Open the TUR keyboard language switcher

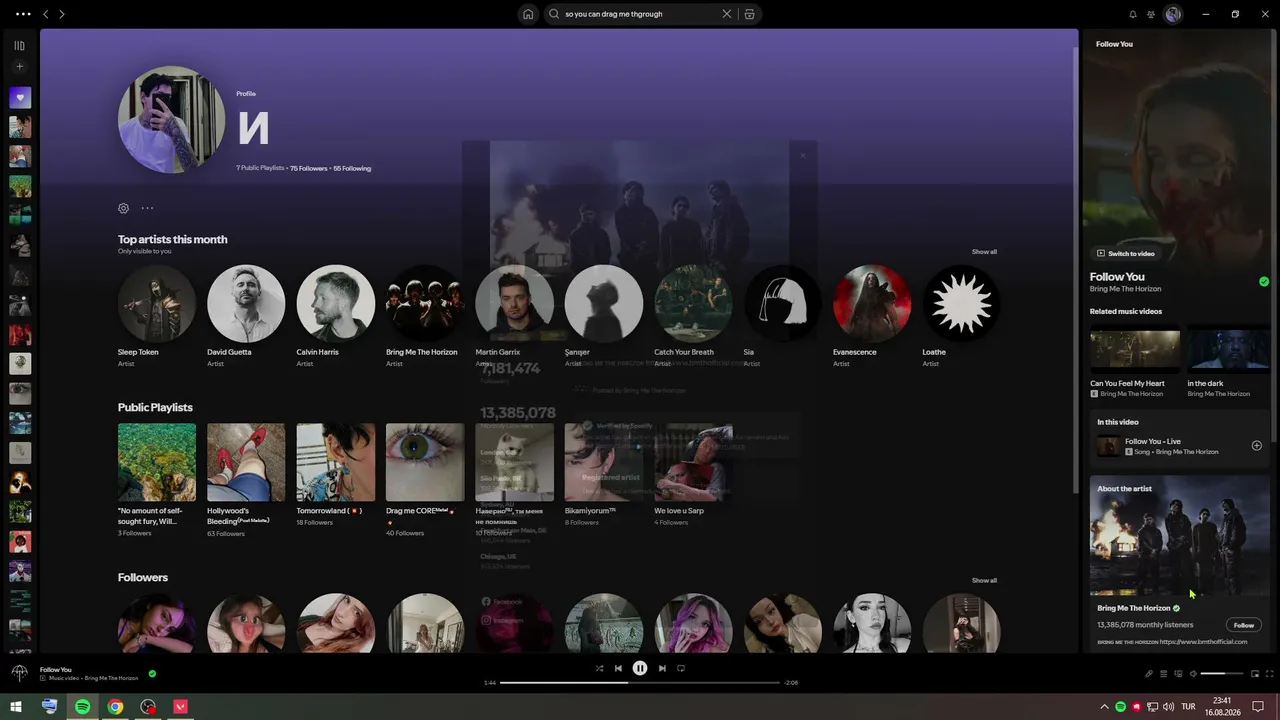click(1188, 707)
